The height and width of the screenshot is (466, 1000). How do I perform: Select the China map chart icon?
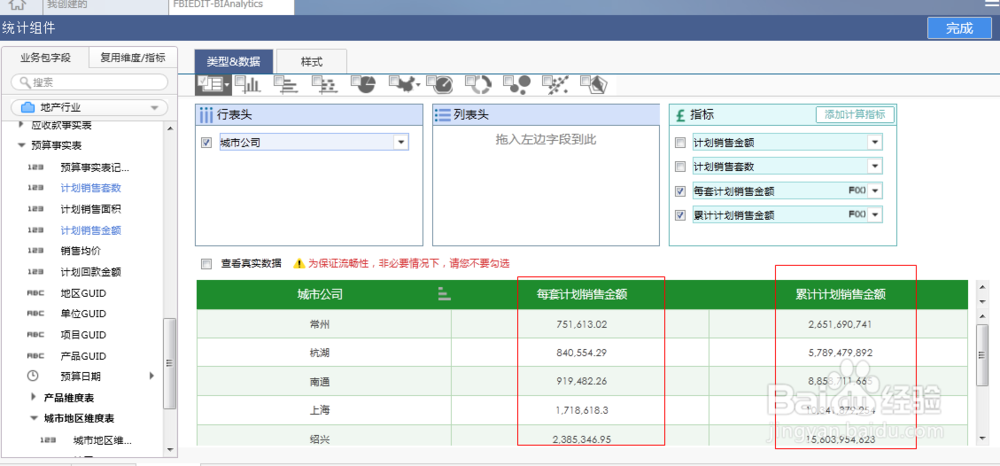coord(401,84)
